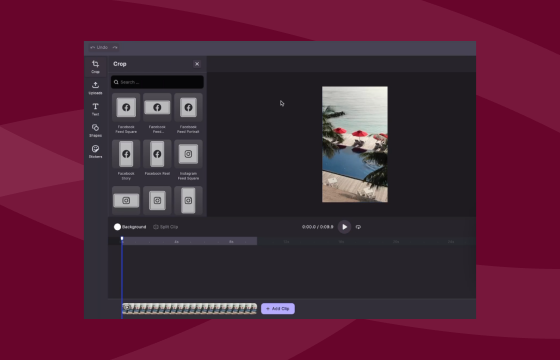Screen dimensions: 560x360
Task: Jump to the 8s mark on timeline ruler
Action: 231,242
